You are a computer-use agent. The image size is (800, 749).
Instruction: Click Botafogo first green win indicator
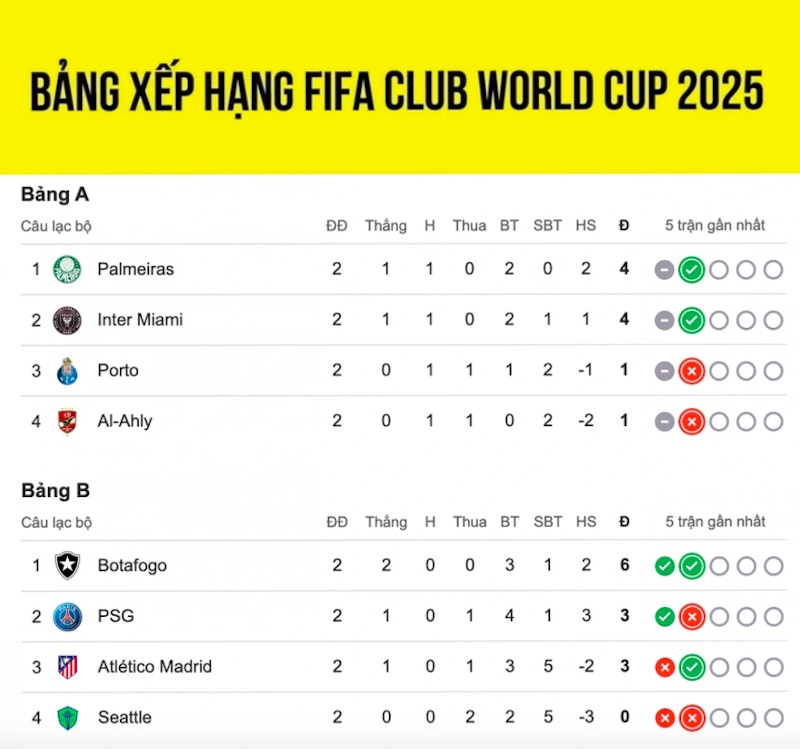(665, 566)
